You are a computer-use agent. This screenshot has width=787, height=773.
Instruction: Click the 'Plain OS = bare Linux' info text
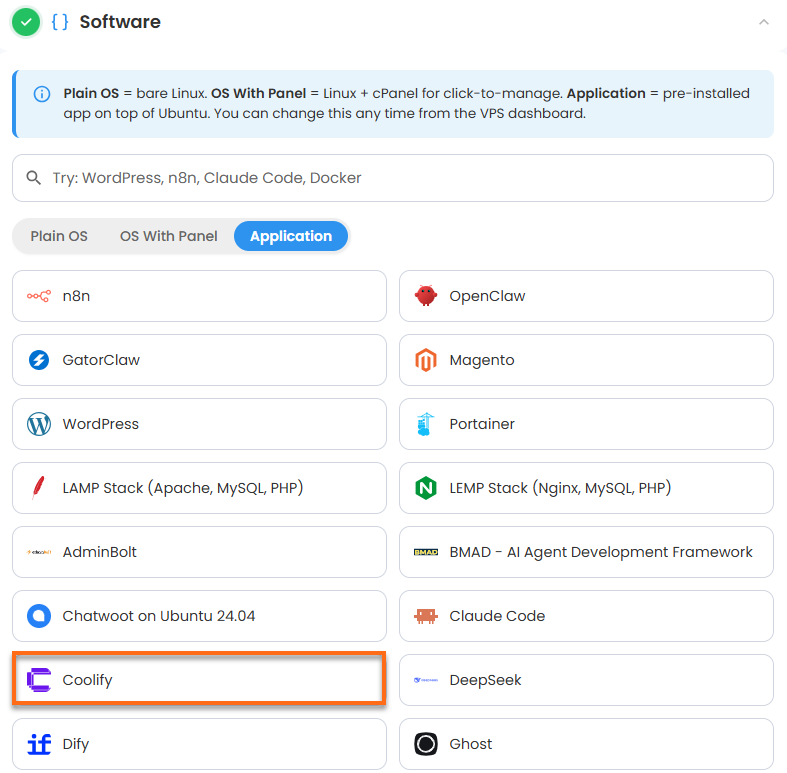point(135,94)
